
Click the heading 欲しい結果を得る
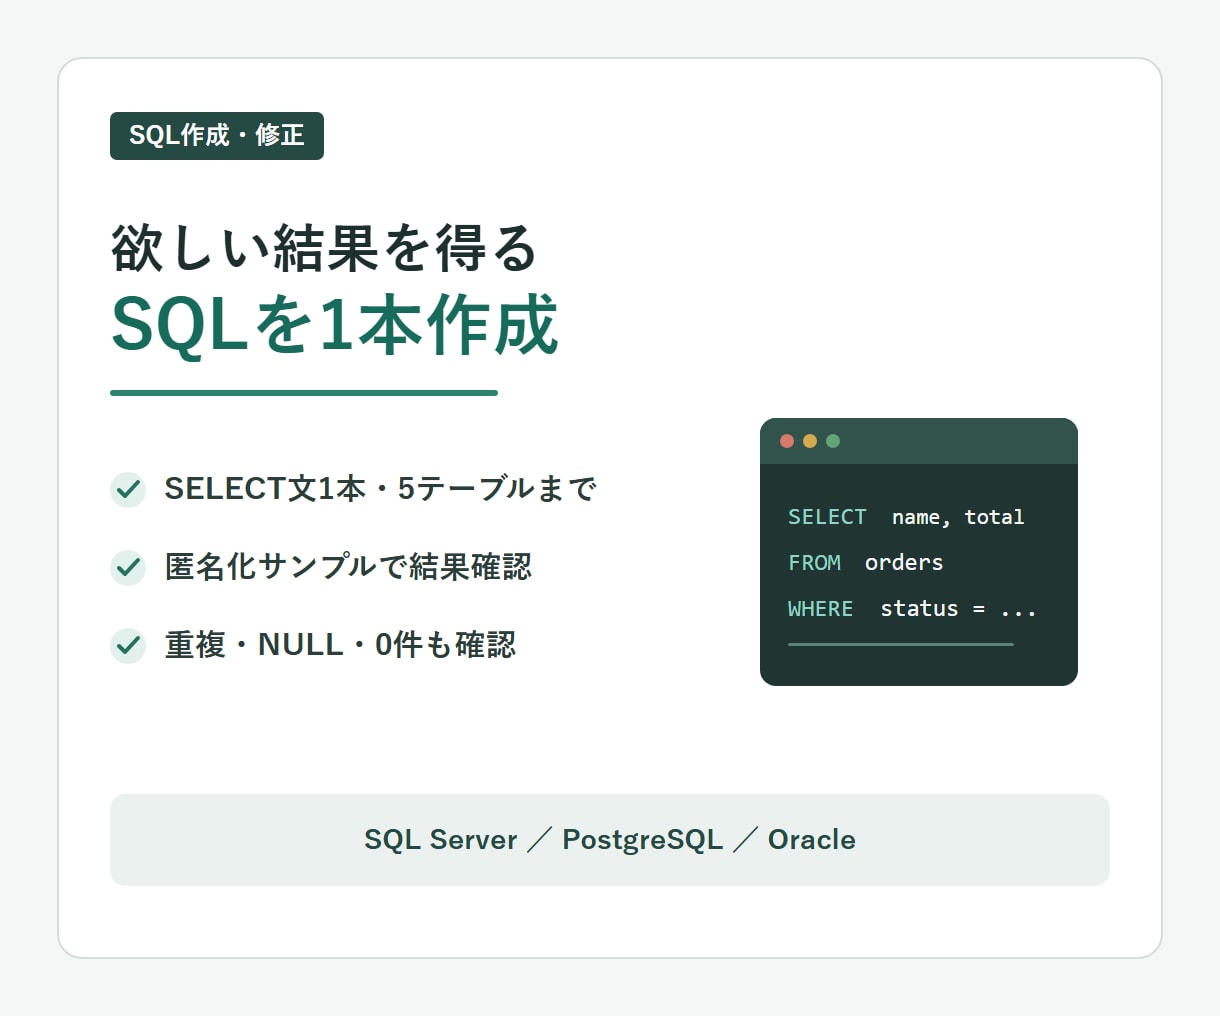pyautogui.click(x=325, y=249)
